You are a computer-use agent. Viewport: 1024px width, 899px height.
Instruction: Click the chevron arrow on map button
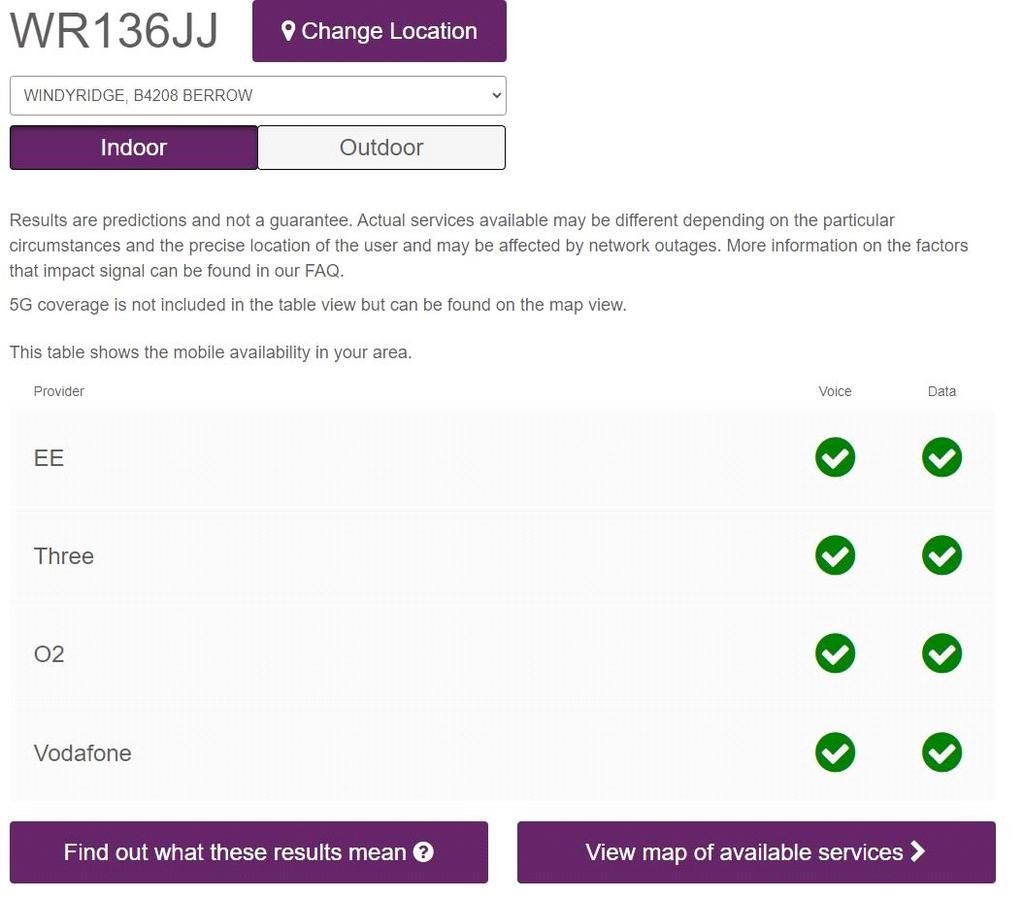click(918, 851)
